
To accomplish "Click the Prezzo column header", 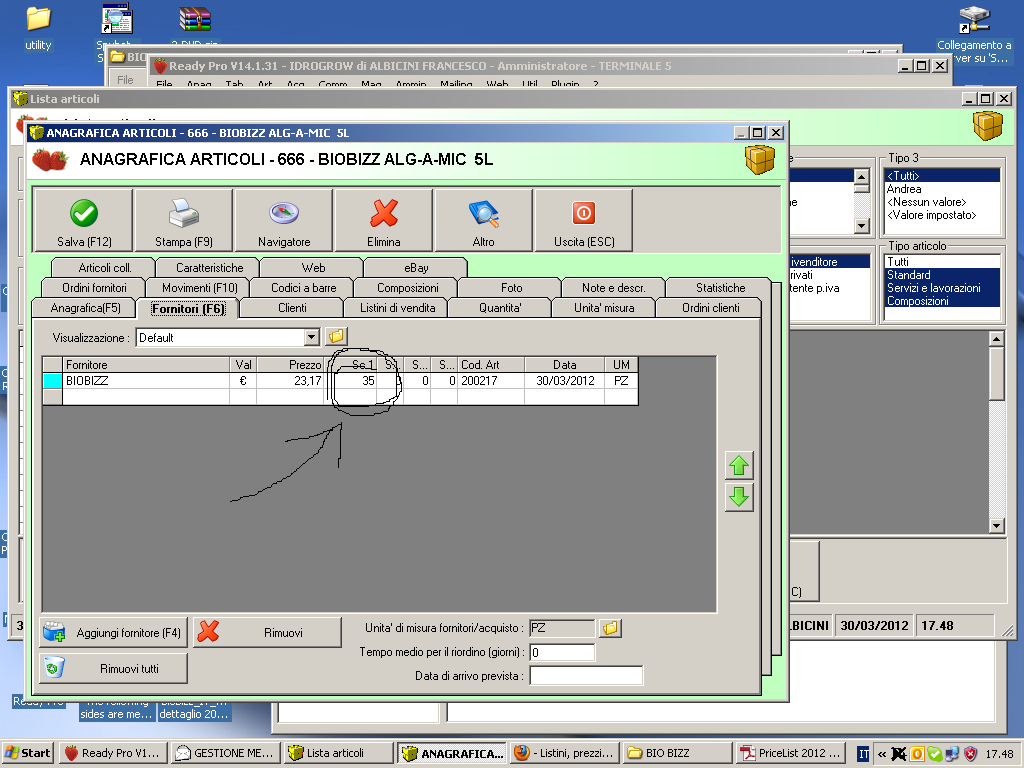I will point(290,364).
